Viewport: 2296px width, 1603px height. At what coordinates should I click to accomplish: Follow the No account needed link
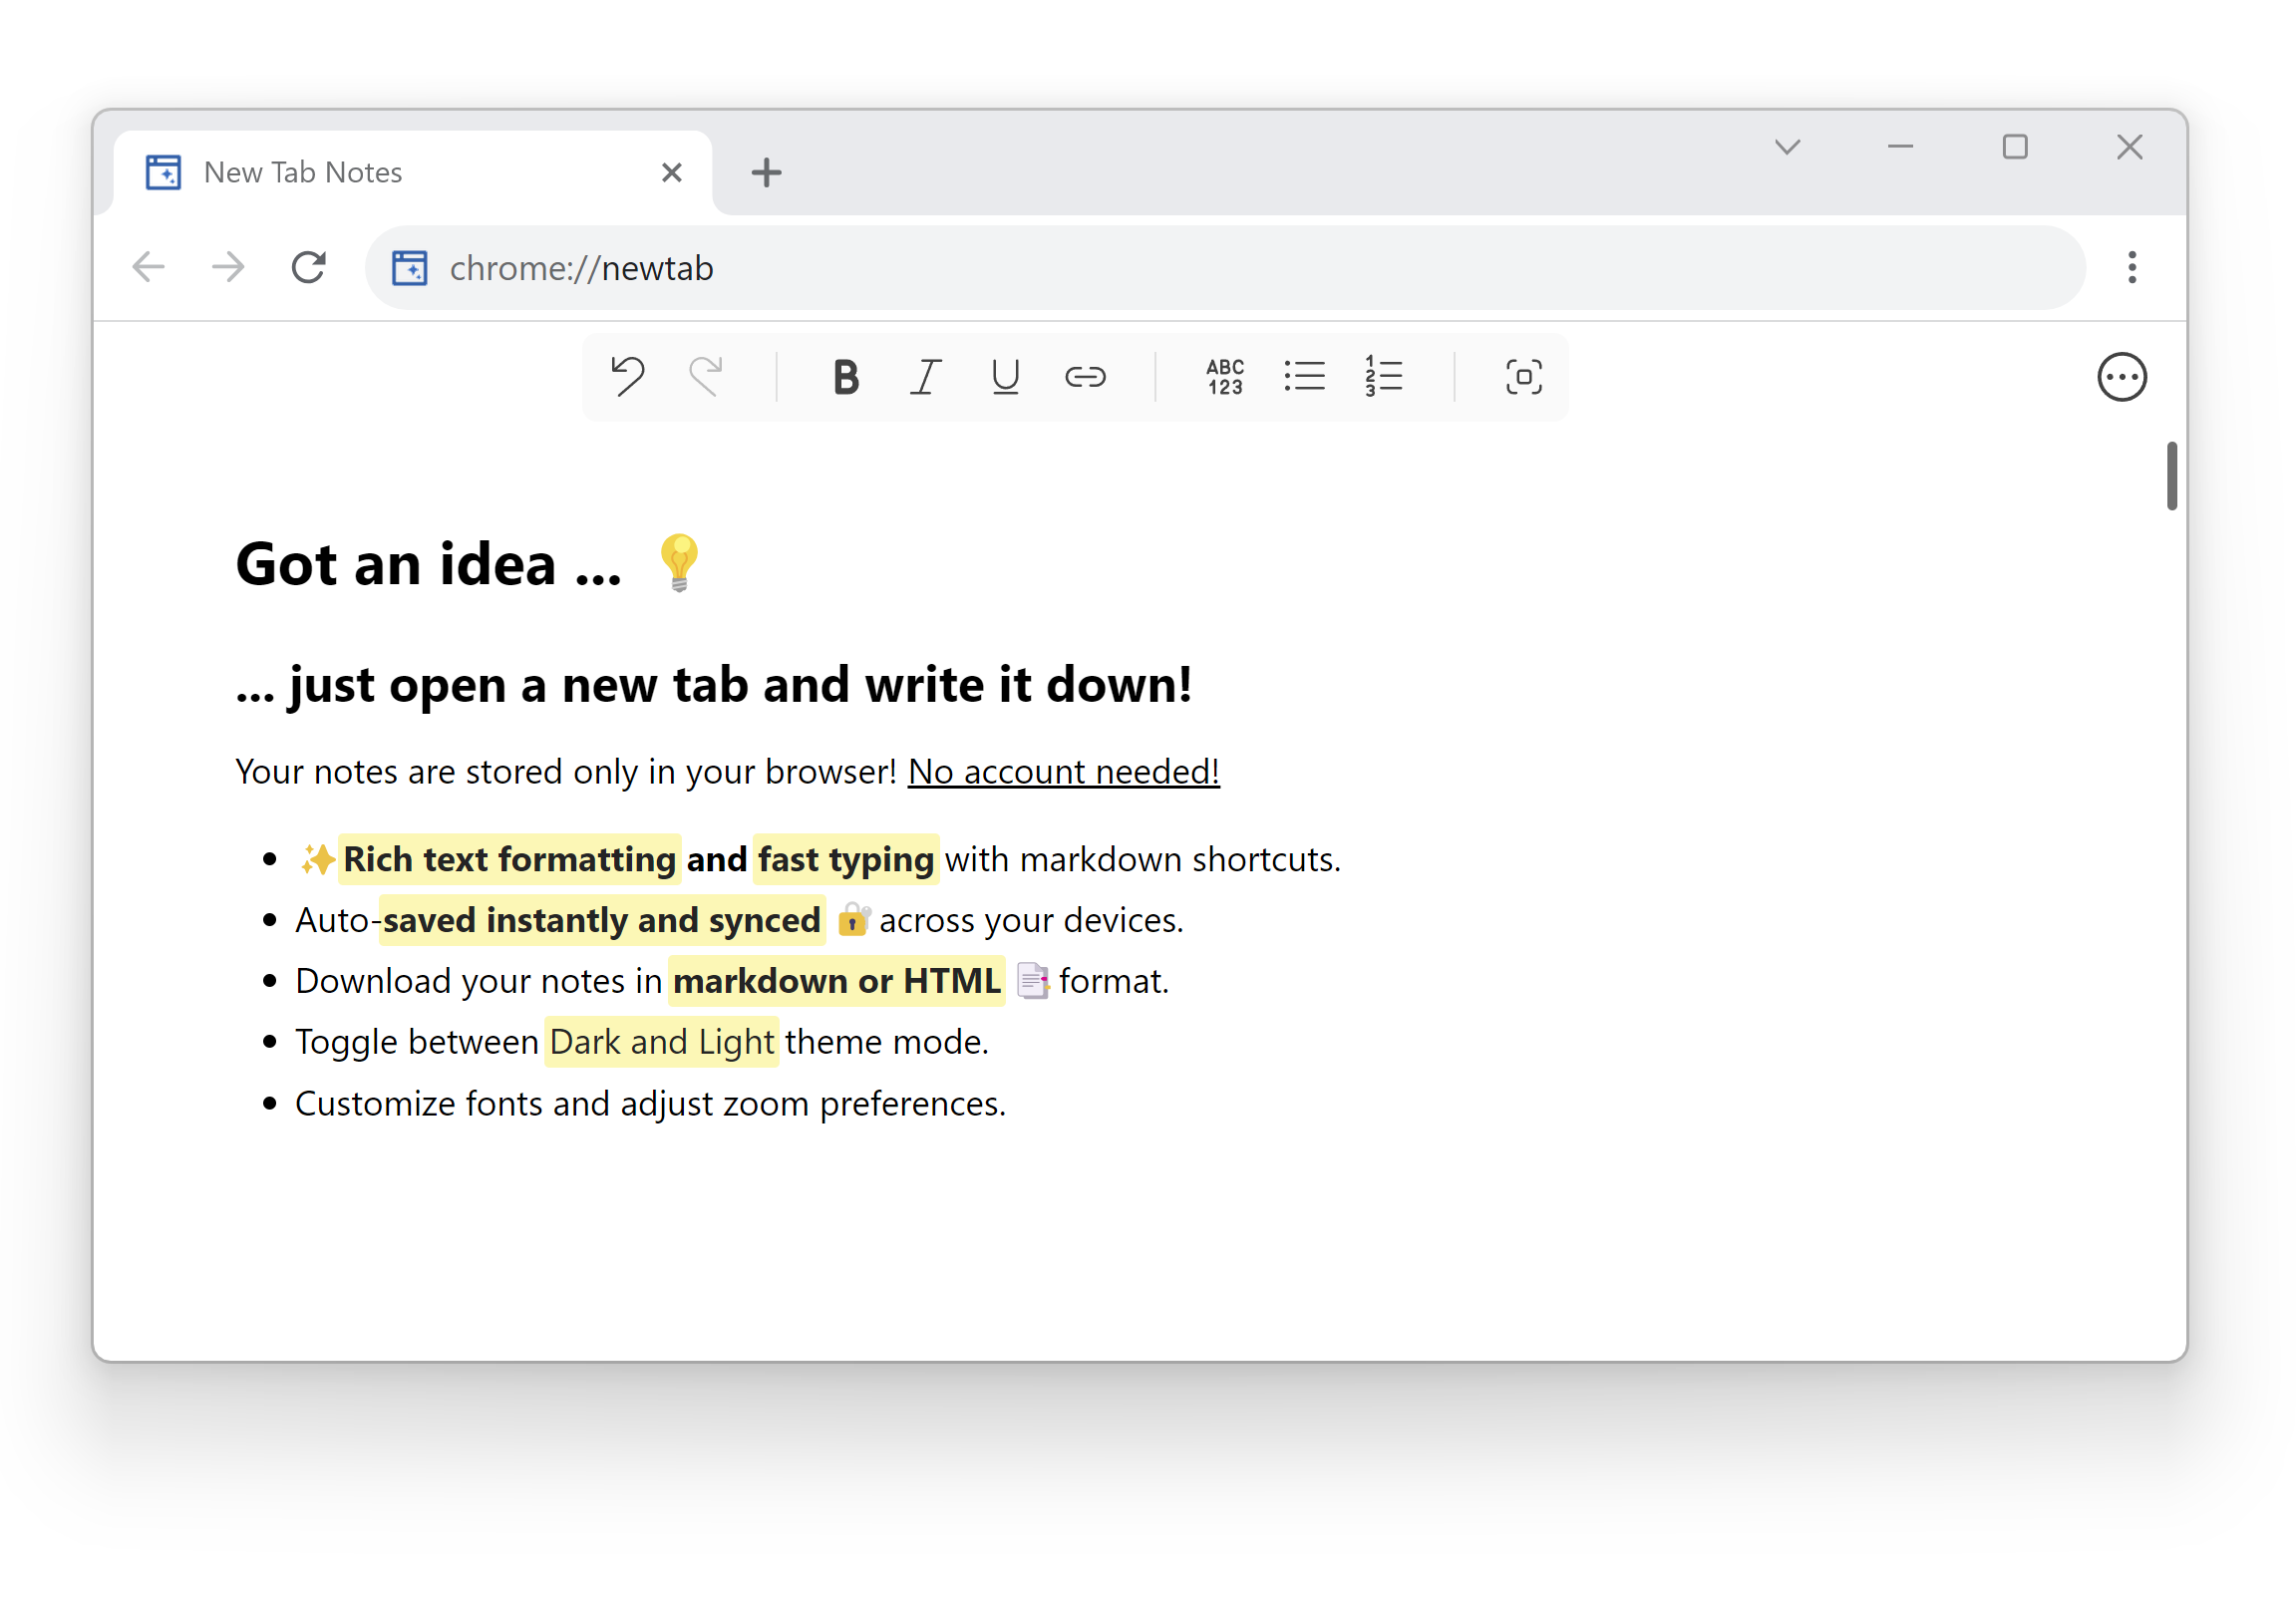[1062, 771]
